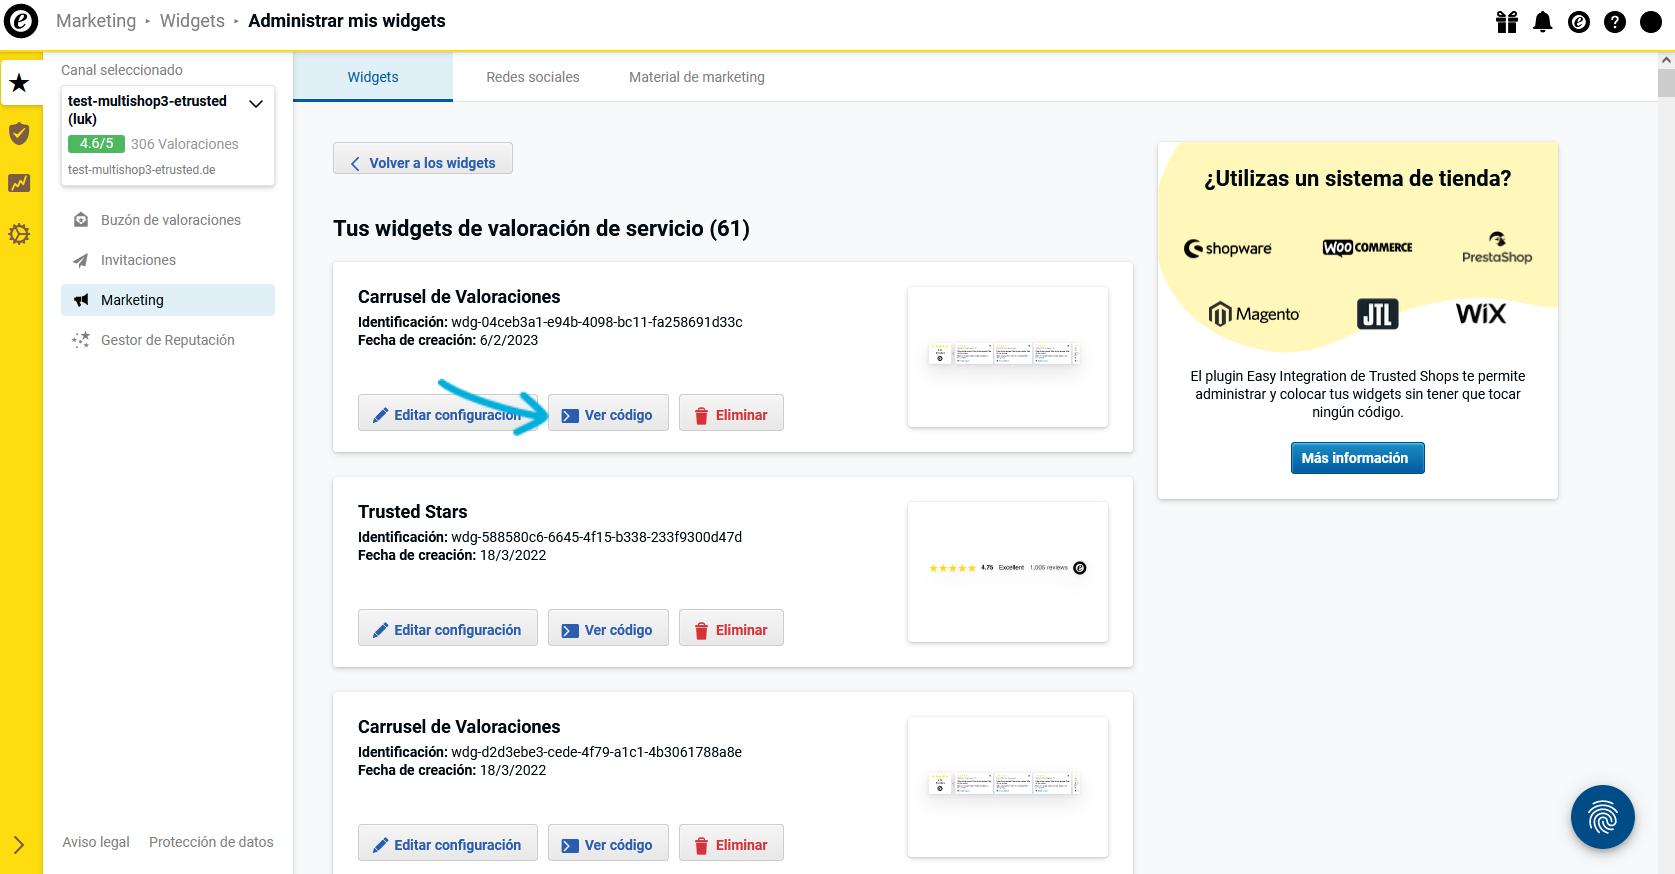
Task: Open the analytics chart sidebar section
Action: (x=19, y=183)
